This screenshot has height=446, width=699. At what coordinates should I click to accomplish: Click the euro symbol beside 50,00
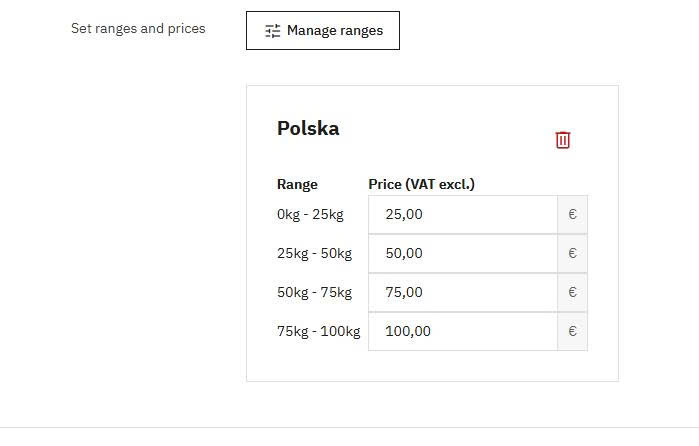(x=572, y=253)
